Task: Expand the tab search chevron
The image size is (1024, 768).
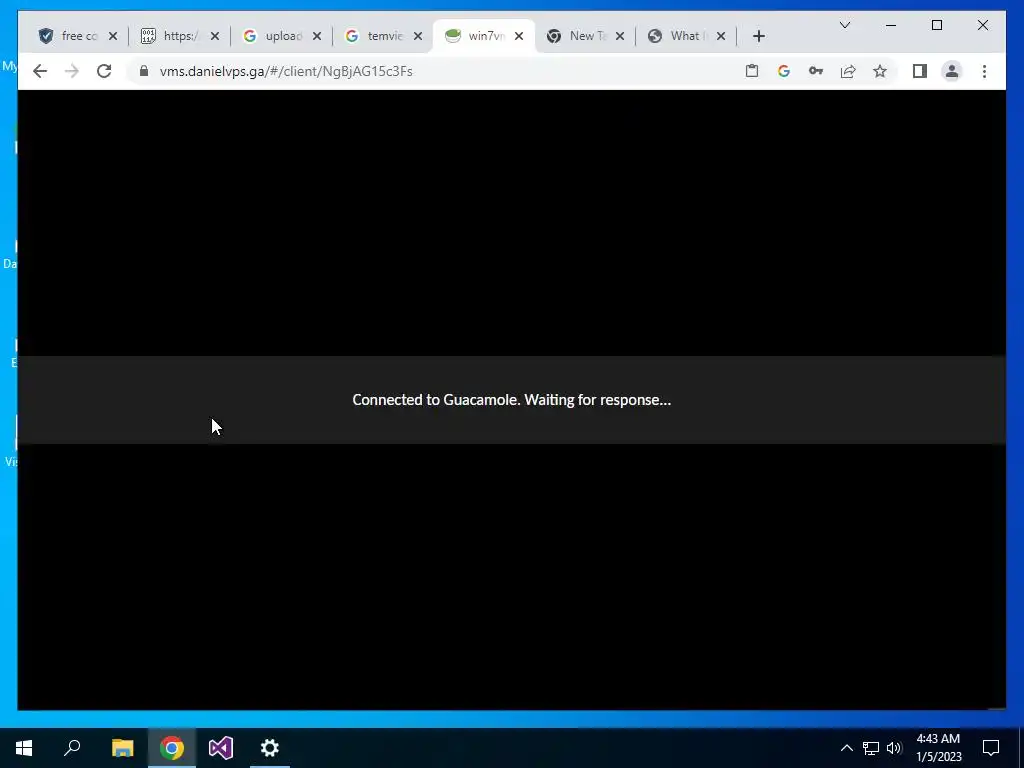Action: click(x=844, y=25)
